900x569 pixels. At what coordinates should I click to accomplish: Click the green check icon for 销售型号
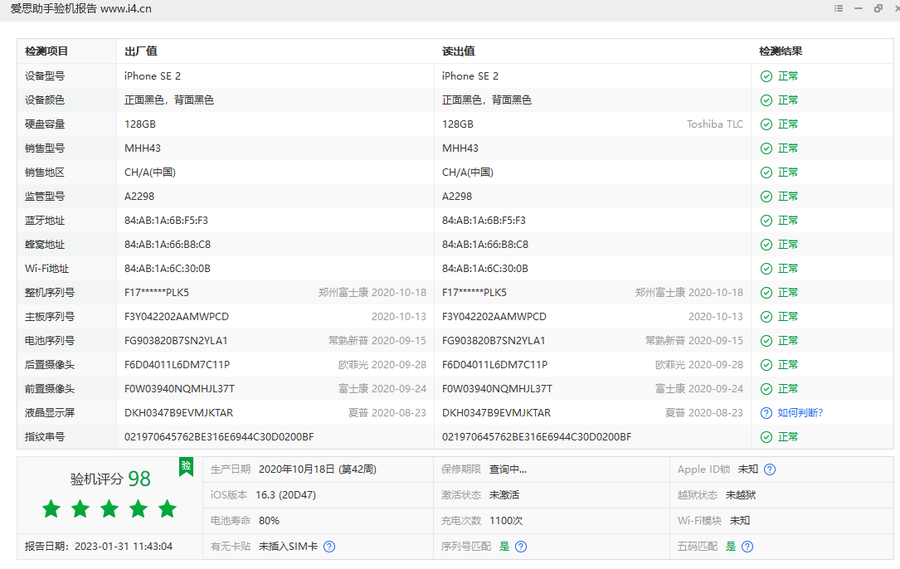766,149
